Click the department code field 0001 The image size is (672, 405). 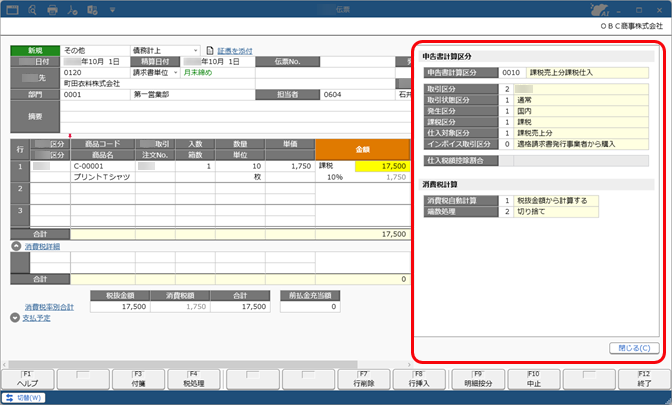pyautogui.click(x=95, y=95)
